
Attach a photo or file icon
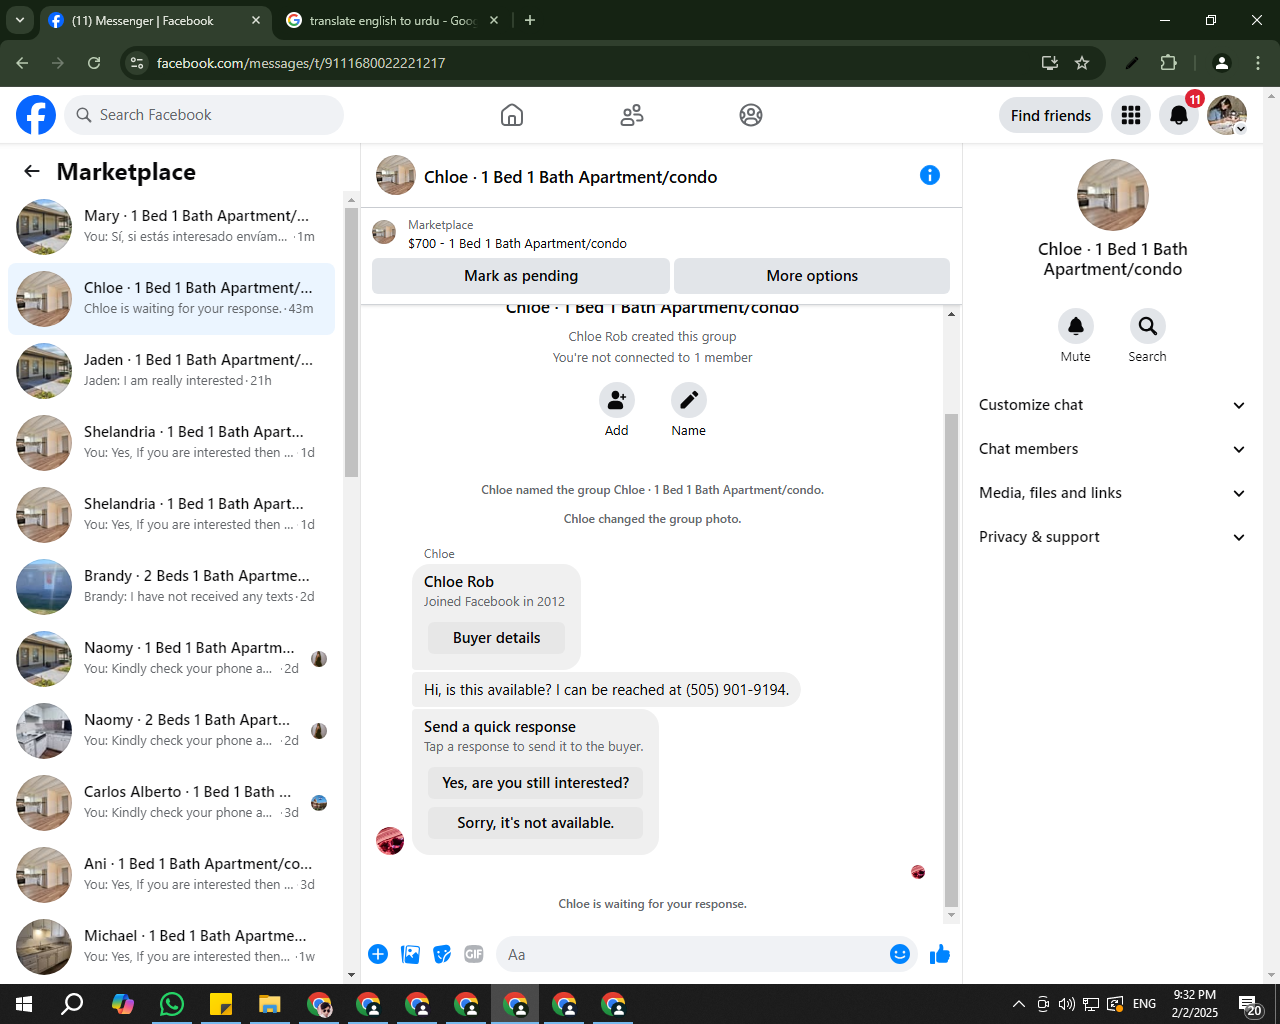410,954
